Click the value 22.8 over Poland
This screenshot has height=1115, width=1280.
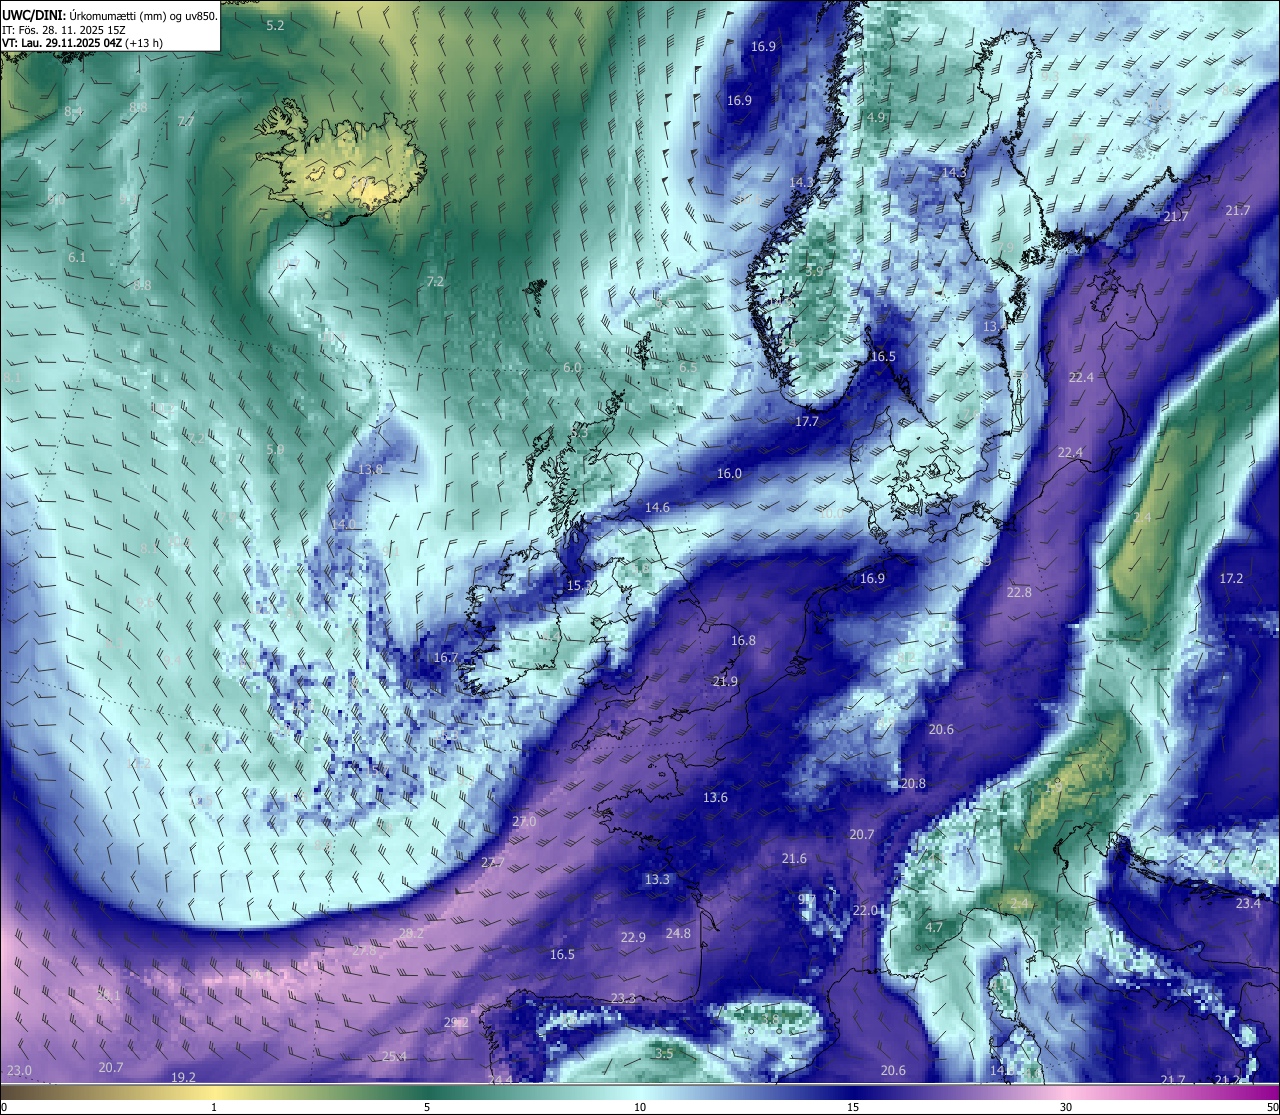pyautogui.click(x=1018, y=592)
